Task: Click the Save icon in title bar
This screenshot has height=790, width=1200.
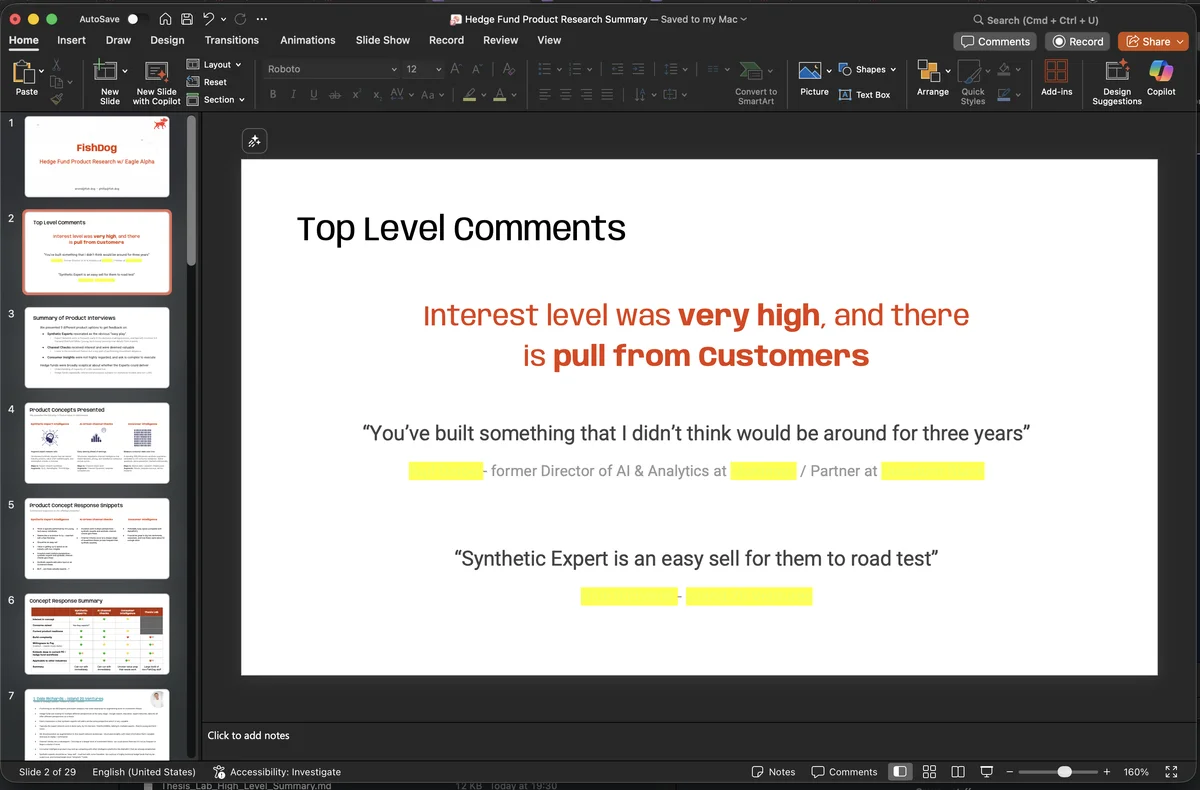Action: [x=185, y=19]
